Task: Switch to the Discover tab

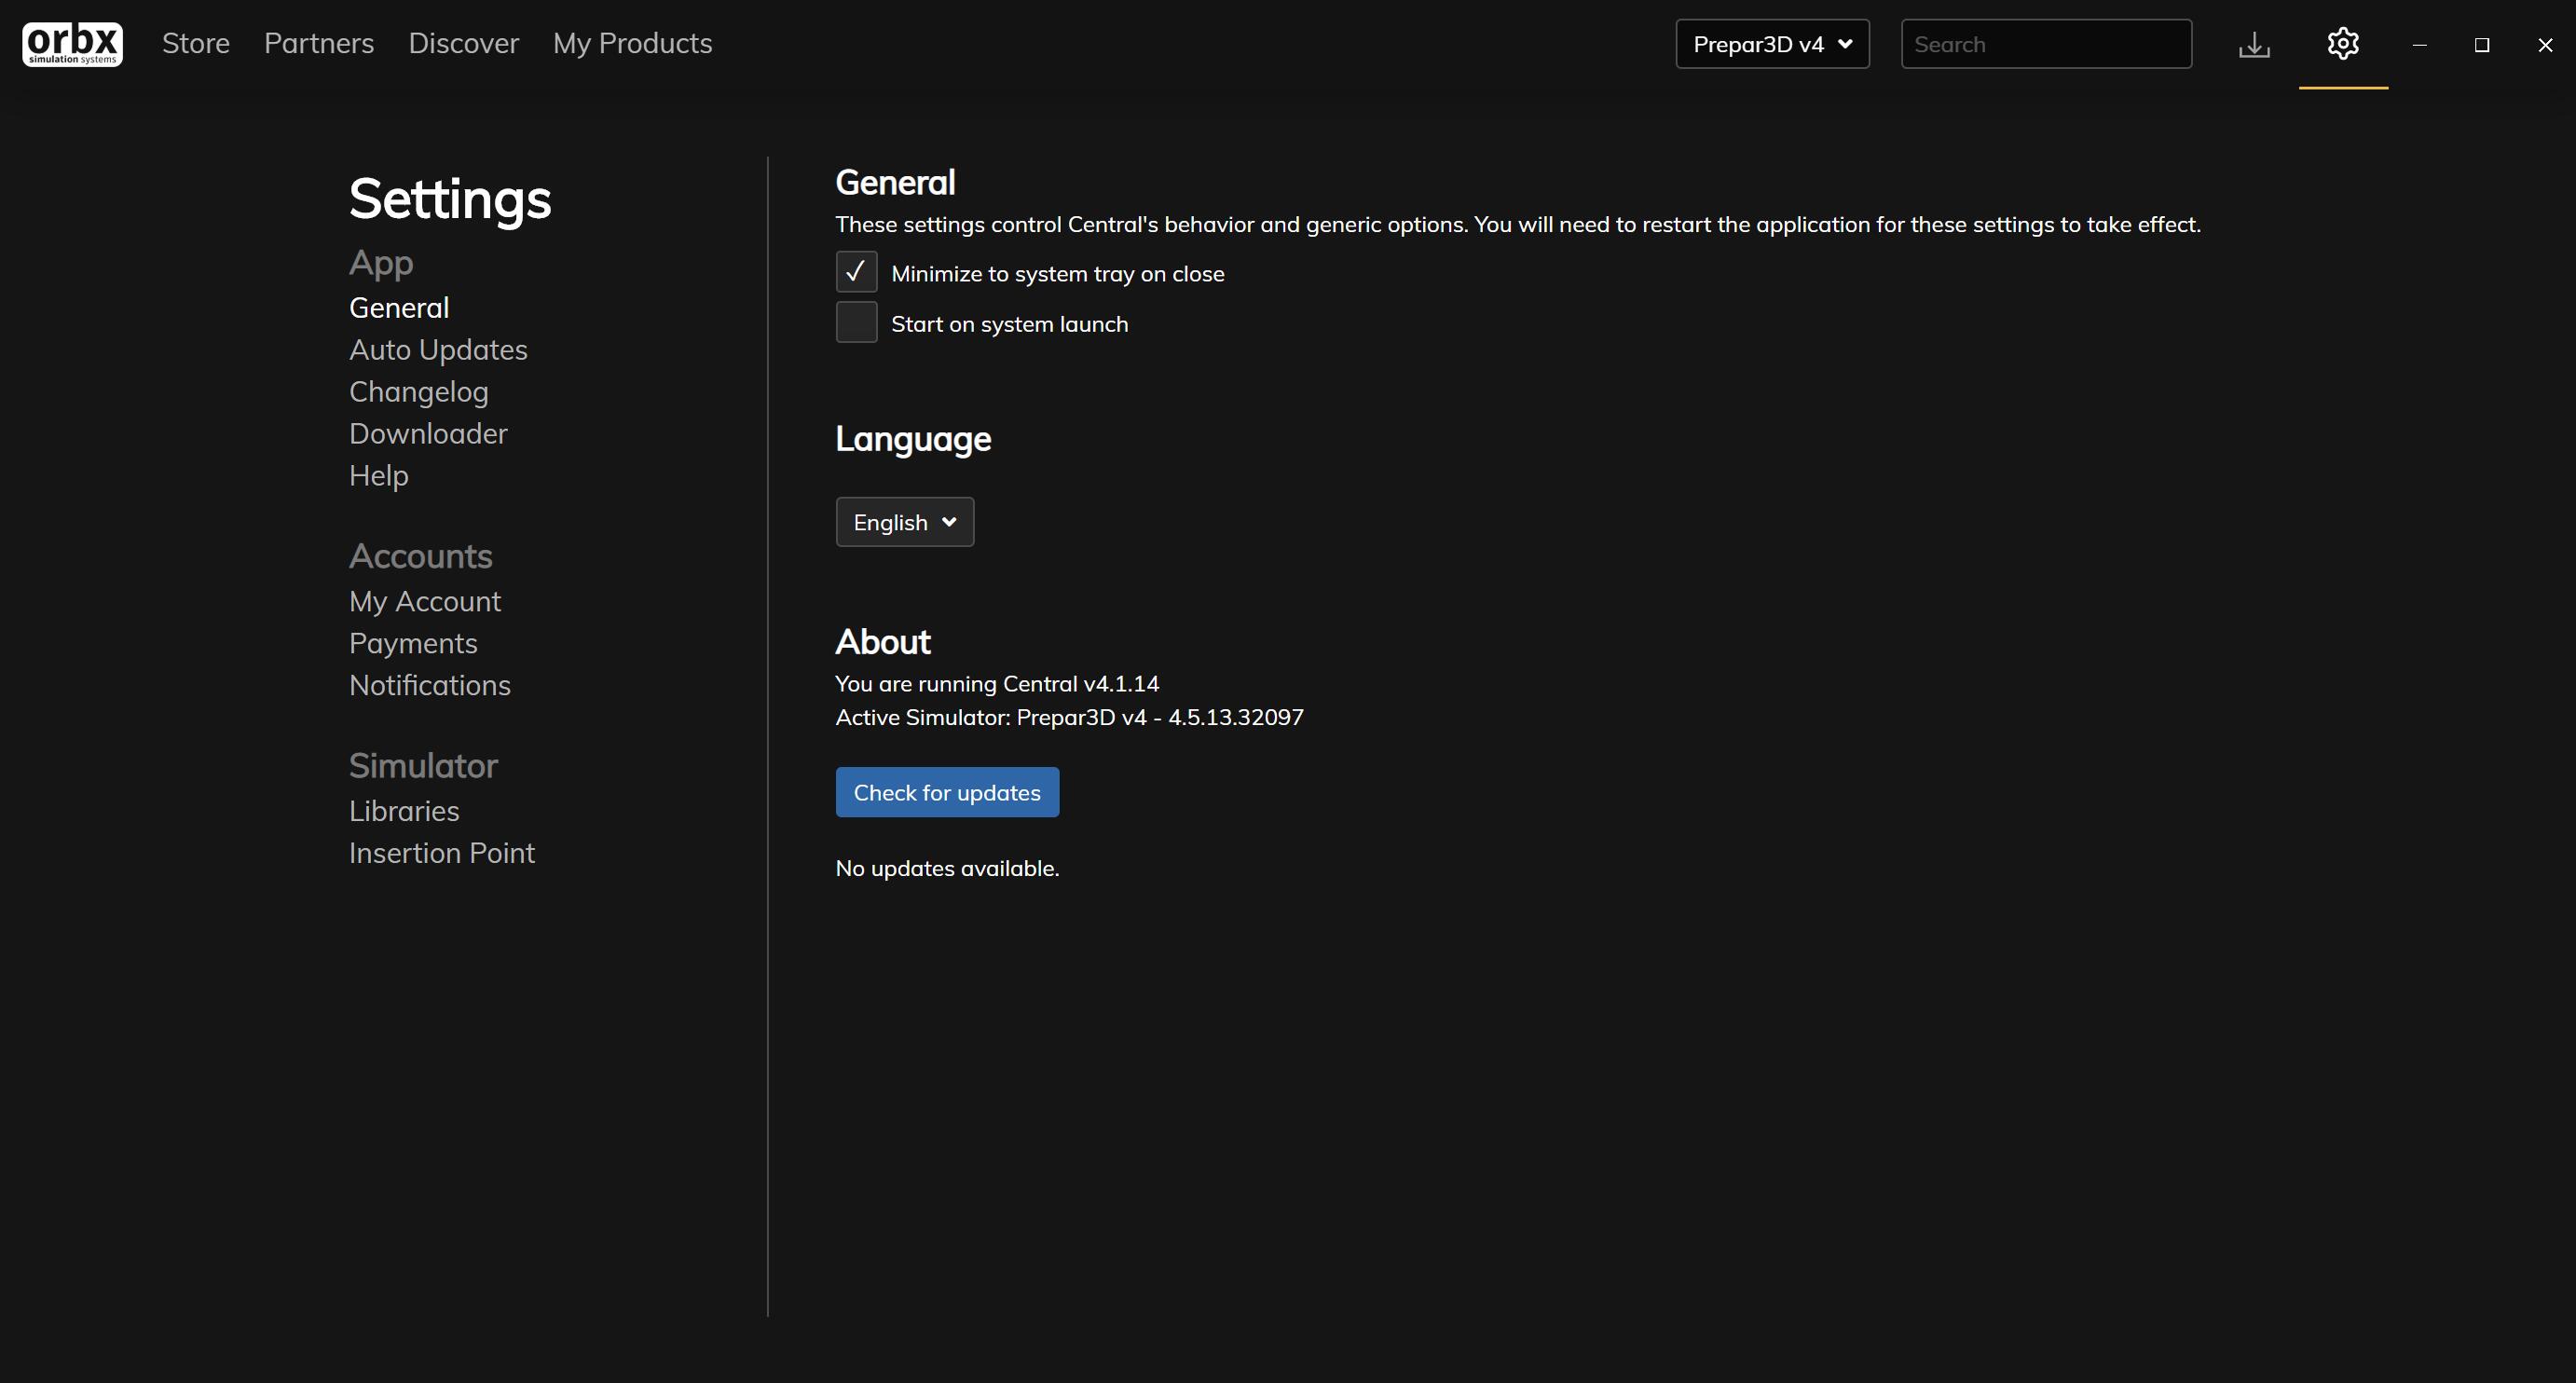Action: point(463,43)
